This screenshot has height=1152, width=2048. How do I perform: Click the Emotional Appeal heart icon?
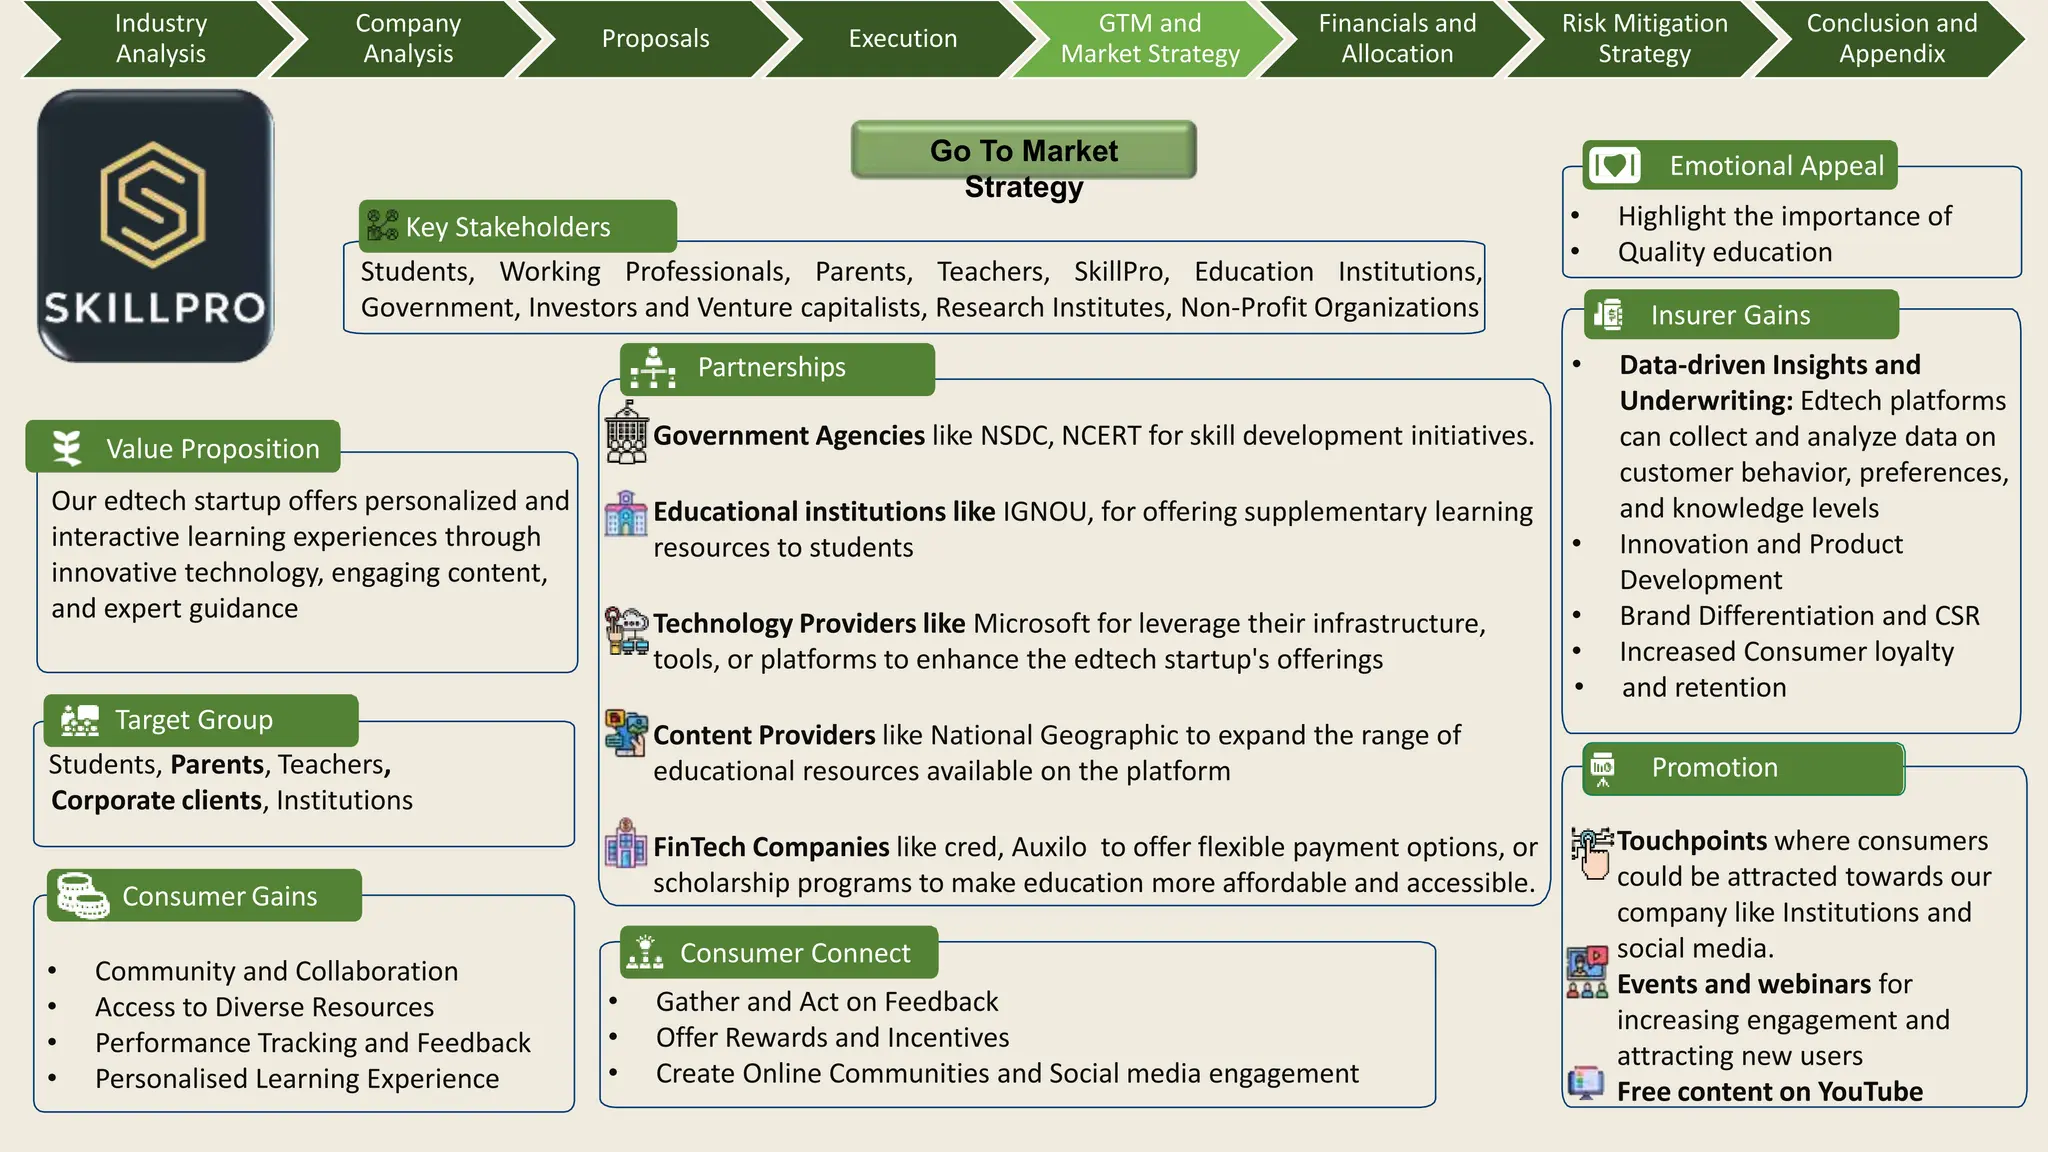click(1614, 166)
